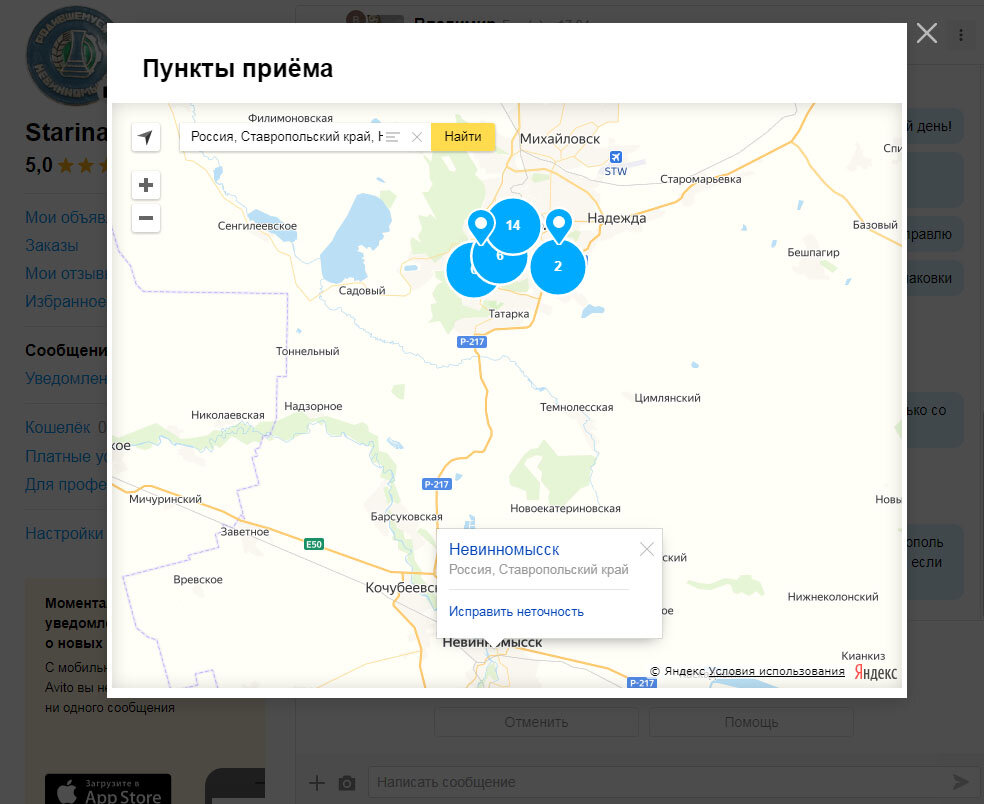Image resolution: width=984 pixels, height=804 pixels.
Task: Open the three-dot chat menu icon
Action: 961,35
